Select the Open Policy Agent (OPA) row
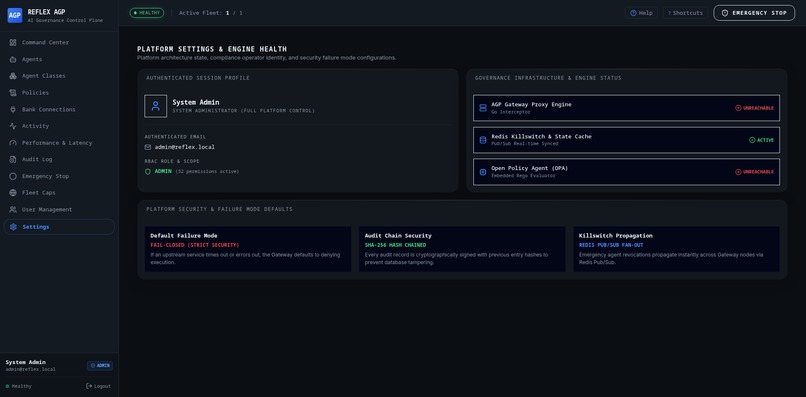This screenshot has width=806, height=397. tap(626, 172)
